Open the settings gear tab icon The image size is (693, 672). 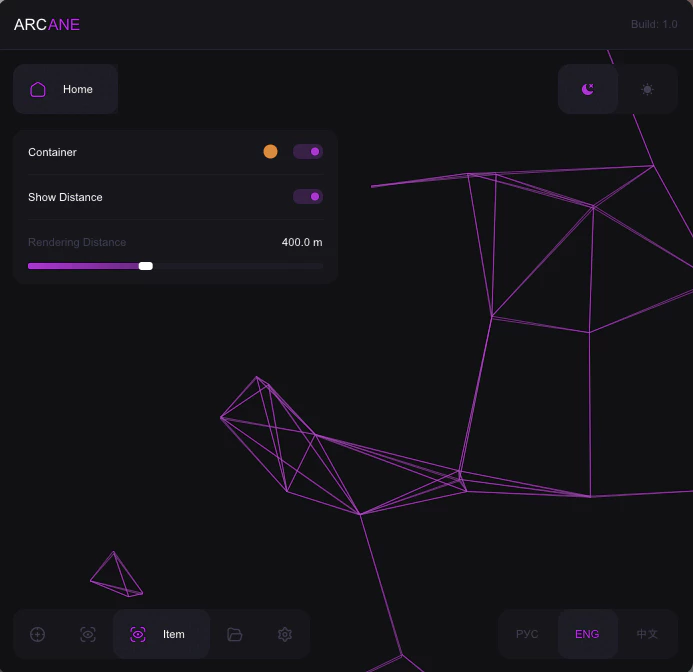285,634
